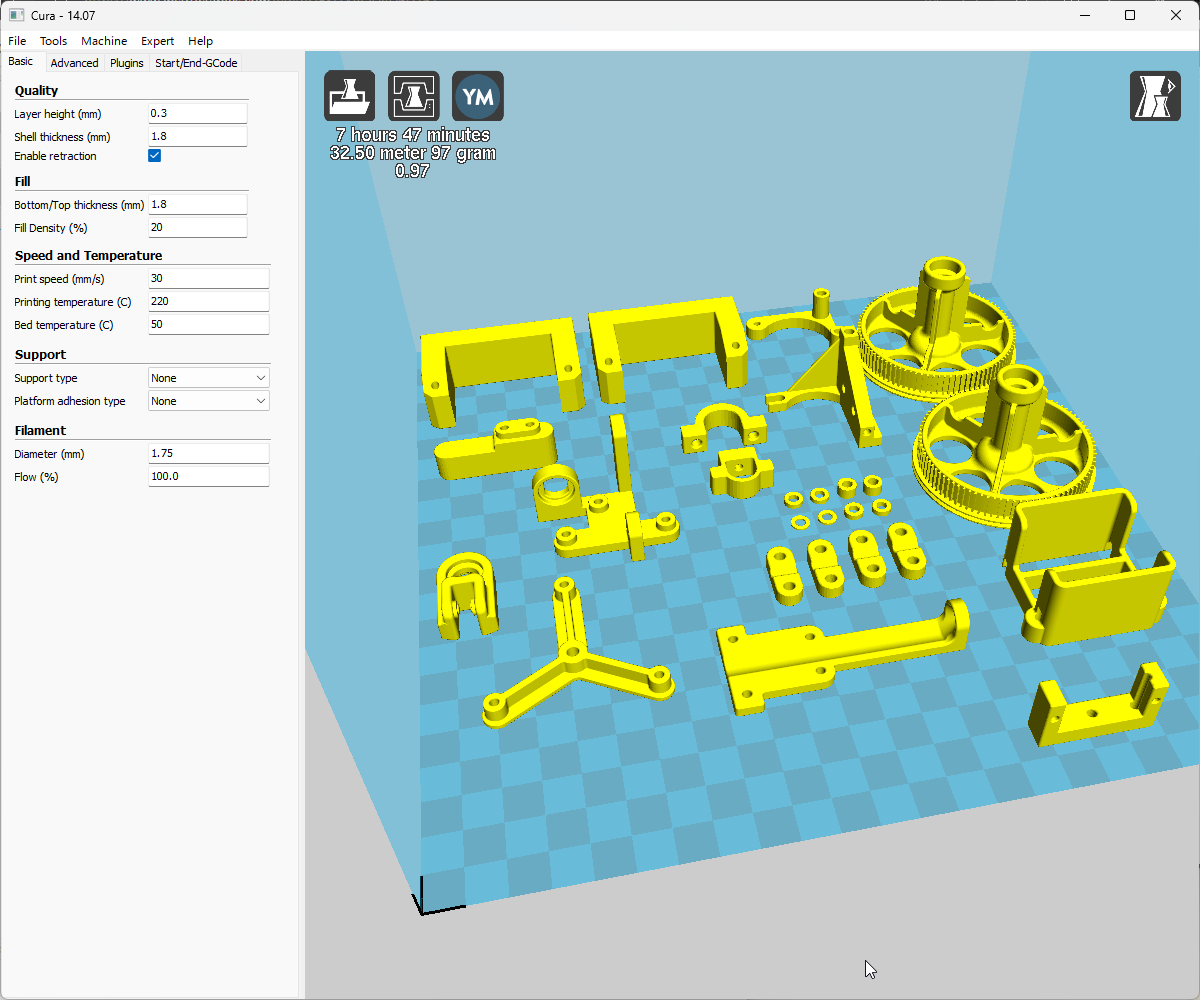Open the File menu
The width and height of the screenshot is (1200, 1000).
(x=17, y=41)
